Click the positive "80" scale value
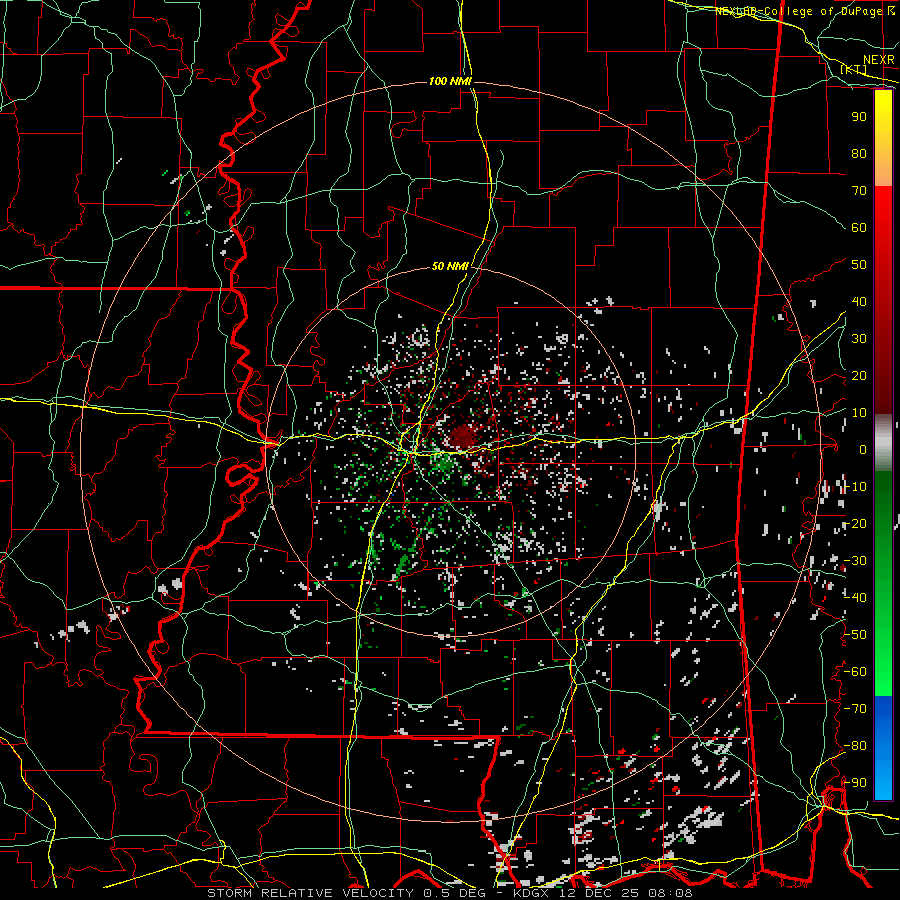Image resolution: width=900 pixels, height=900 pixels. tap(859, 154)
